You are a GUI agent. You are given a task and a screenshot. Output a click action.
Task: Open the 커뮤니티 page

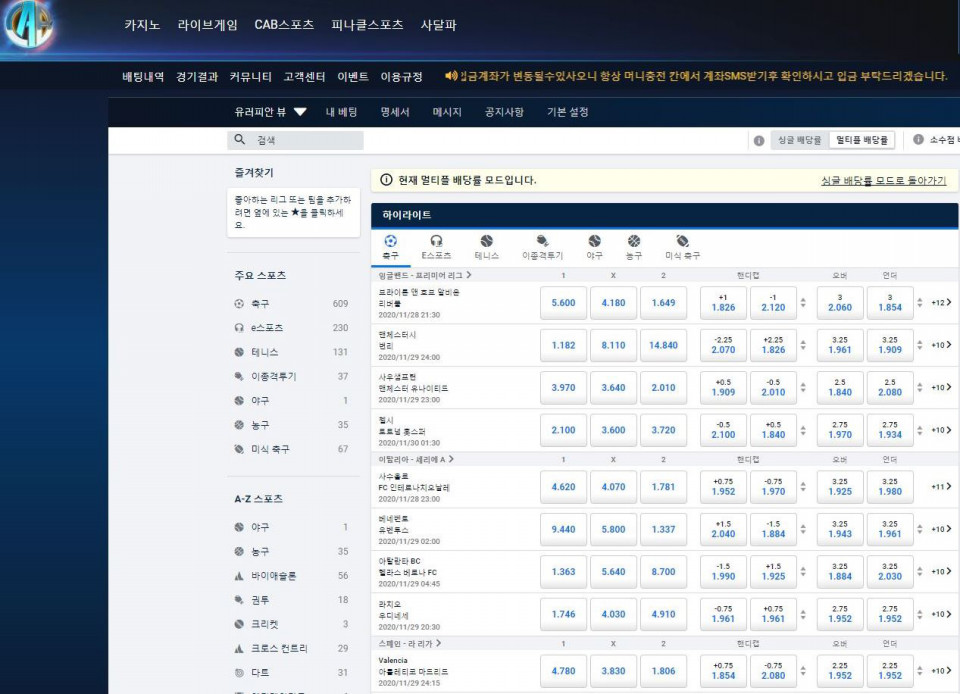pos(250,76)
